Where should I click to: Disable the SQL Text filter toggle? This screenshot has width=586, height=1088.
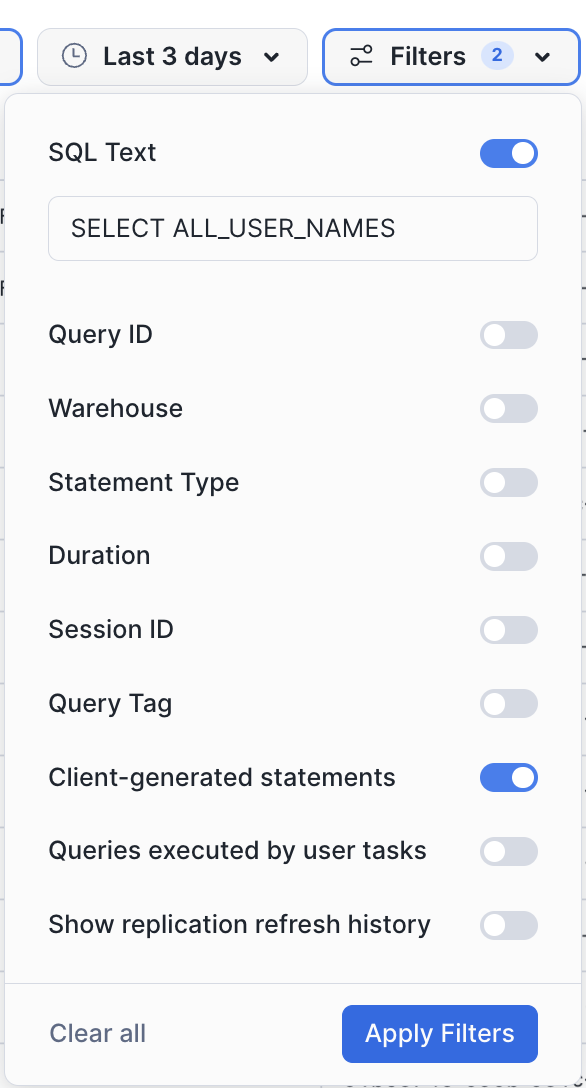tap(509, 153)
